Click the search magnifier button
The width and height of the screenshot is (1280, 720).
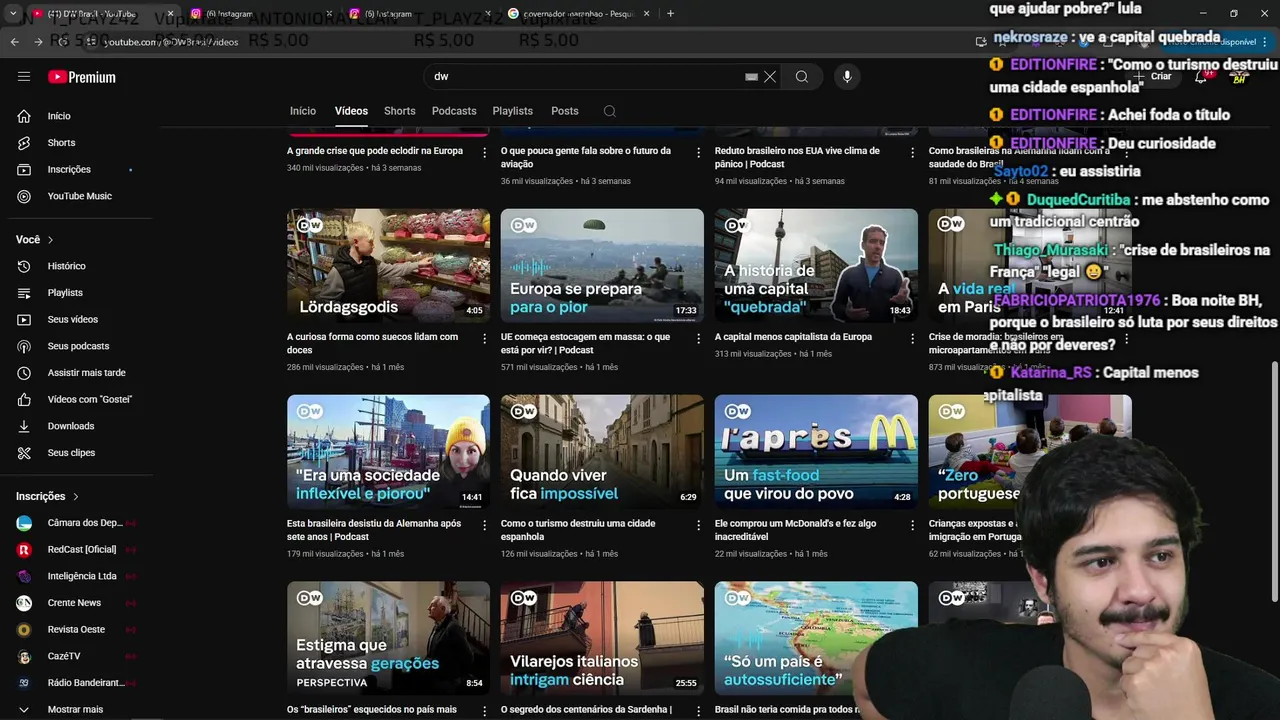click(x=802, y=77)
